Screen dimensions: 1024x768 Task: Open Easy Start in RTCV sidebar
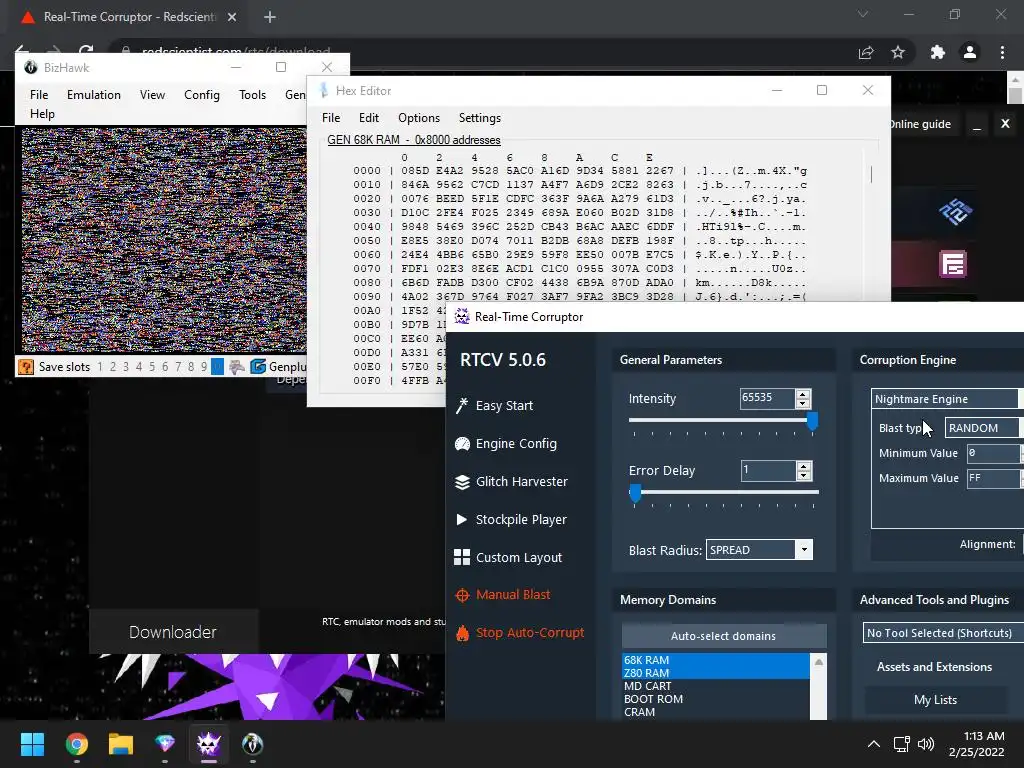[494, 406]
